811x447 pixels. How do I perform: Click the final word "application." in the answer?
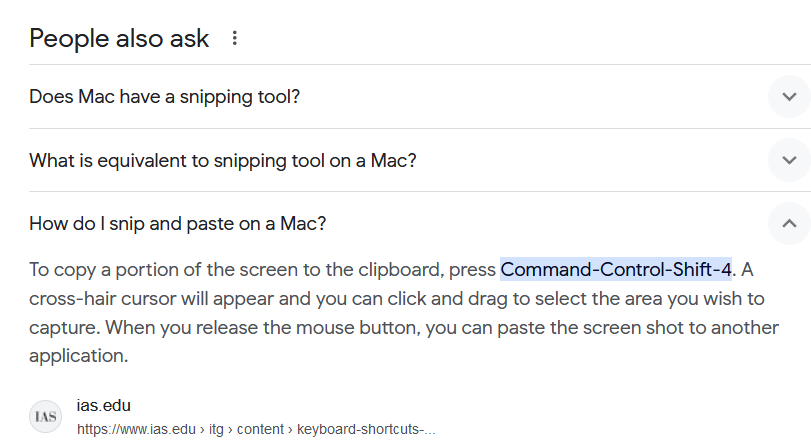[x=78, y=355]
